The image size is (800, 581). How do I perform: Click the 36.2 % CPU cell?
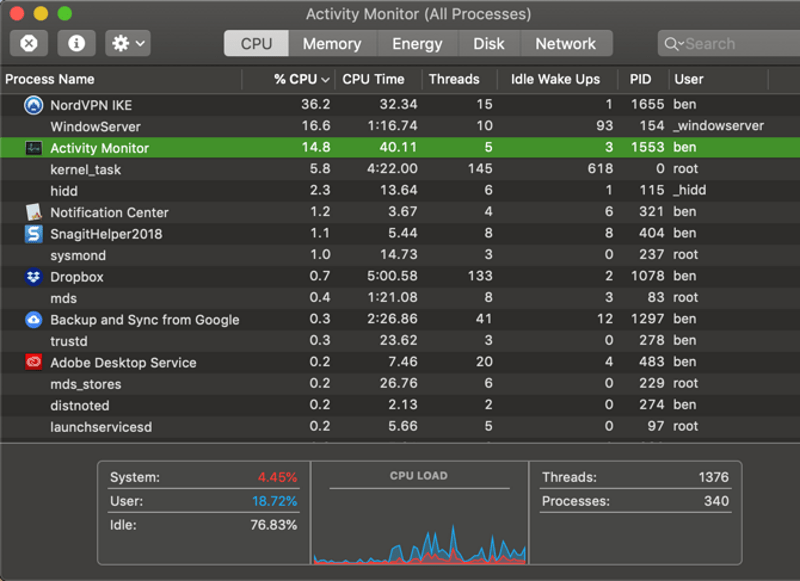point(315,105)
